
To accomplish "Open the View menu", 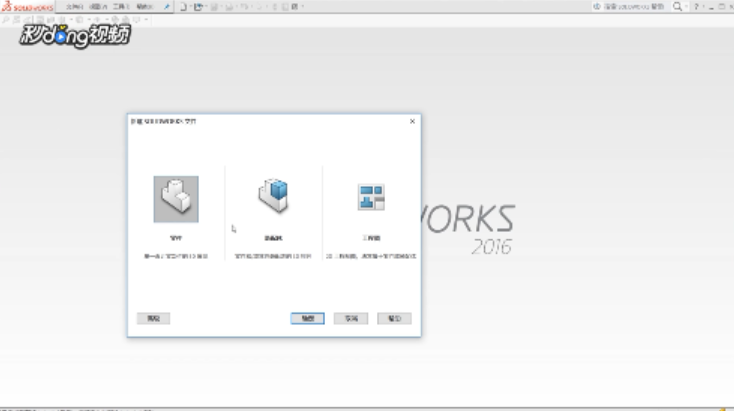I will point(98,7).
